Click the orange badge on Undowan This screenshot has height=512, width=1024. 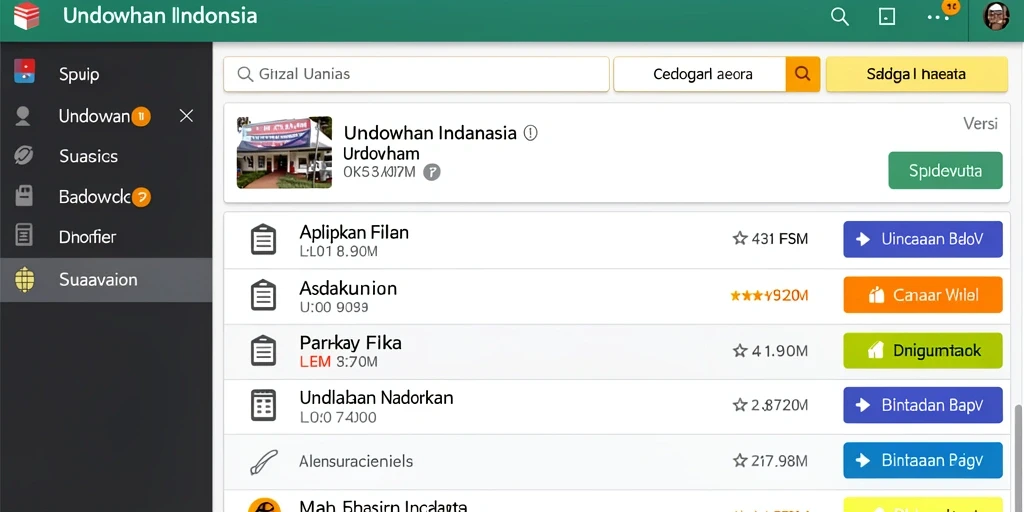coord(141,117)
